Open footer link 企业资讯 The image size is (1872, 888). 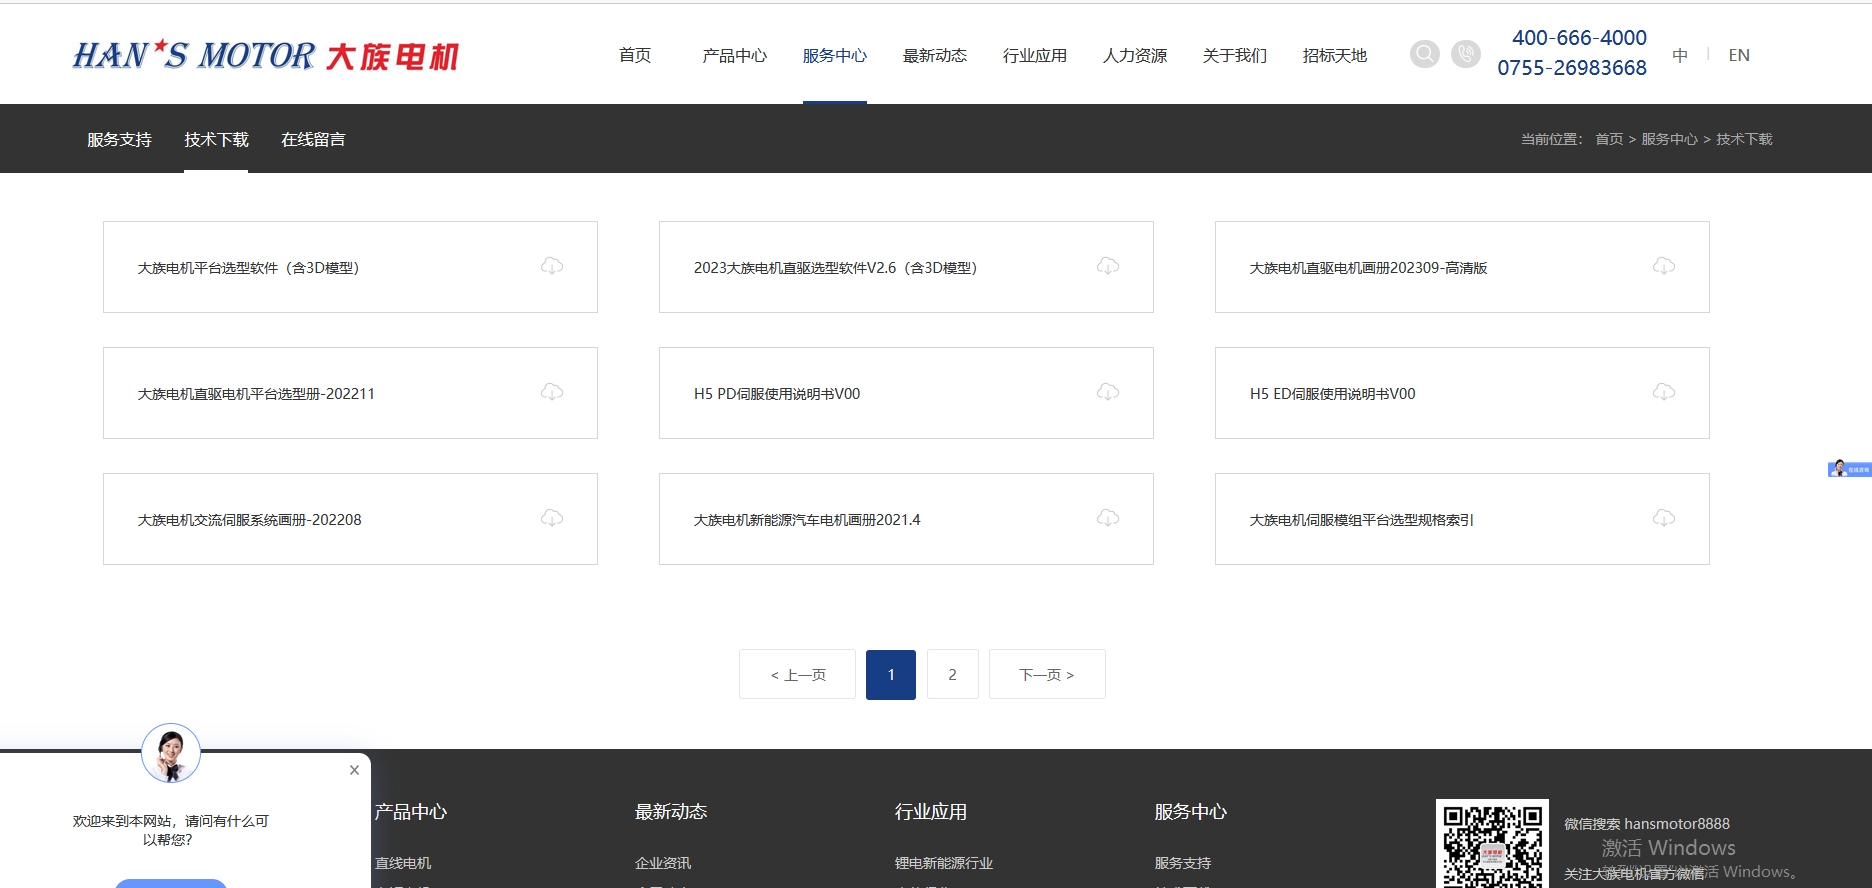coord(663,863)
